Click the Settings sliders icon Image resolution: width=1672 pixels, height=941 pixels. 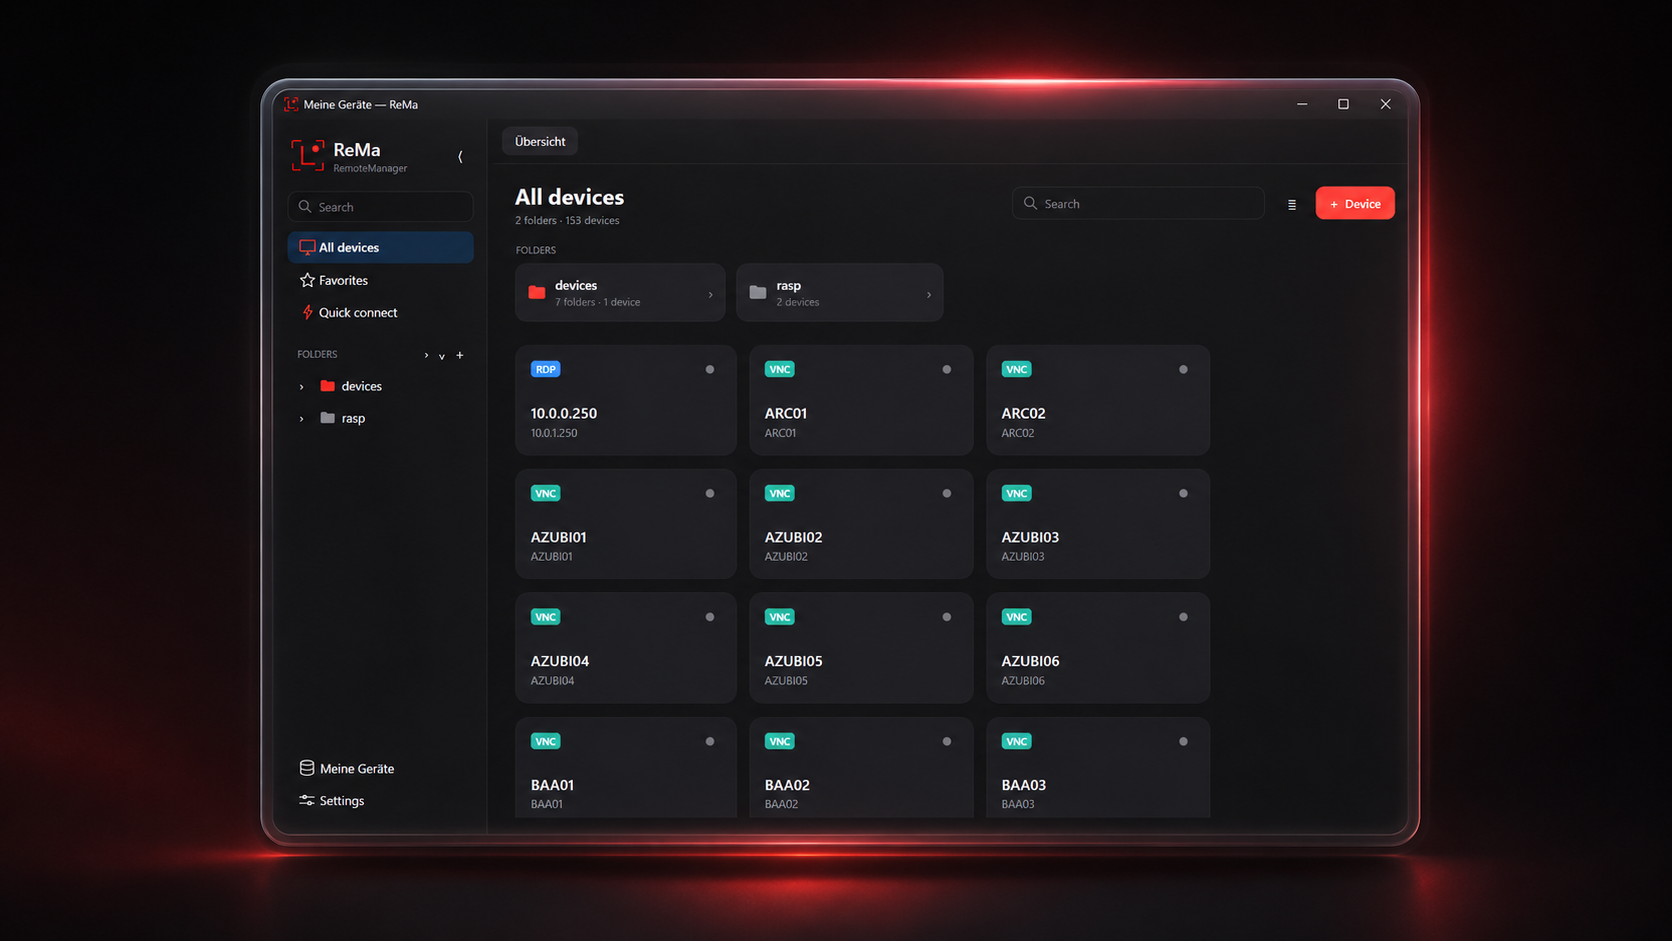(307, 800)
